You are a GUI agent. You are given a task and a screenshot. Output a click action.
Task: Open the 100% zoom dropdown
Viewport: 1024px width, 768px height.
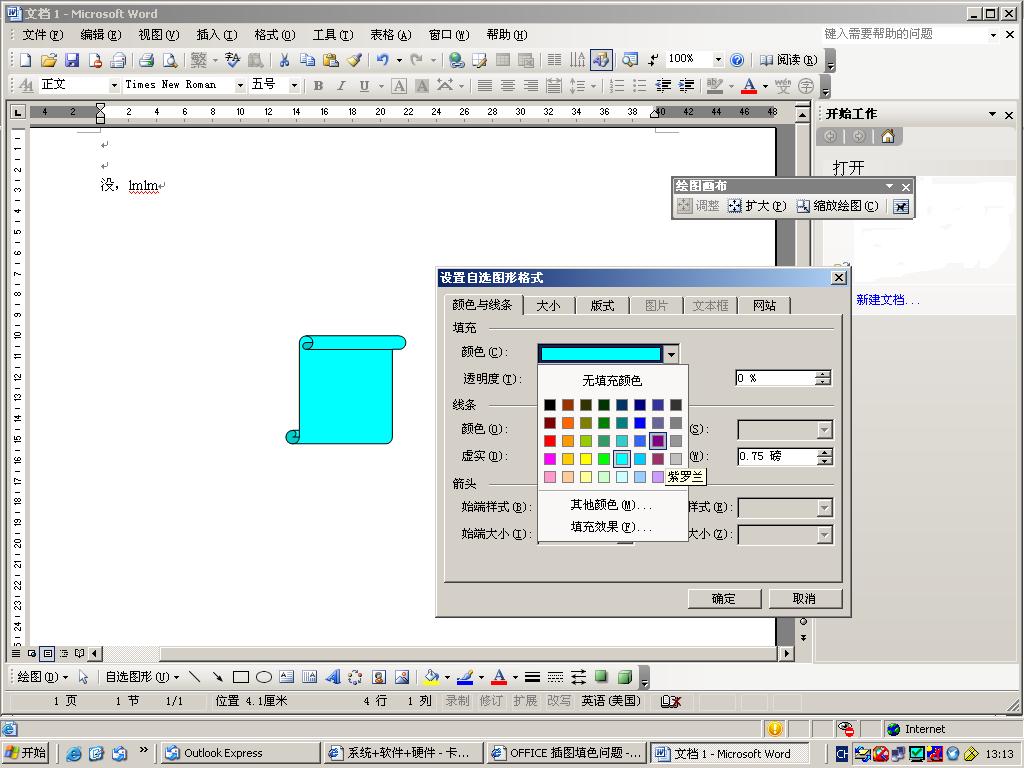[718, 60]
